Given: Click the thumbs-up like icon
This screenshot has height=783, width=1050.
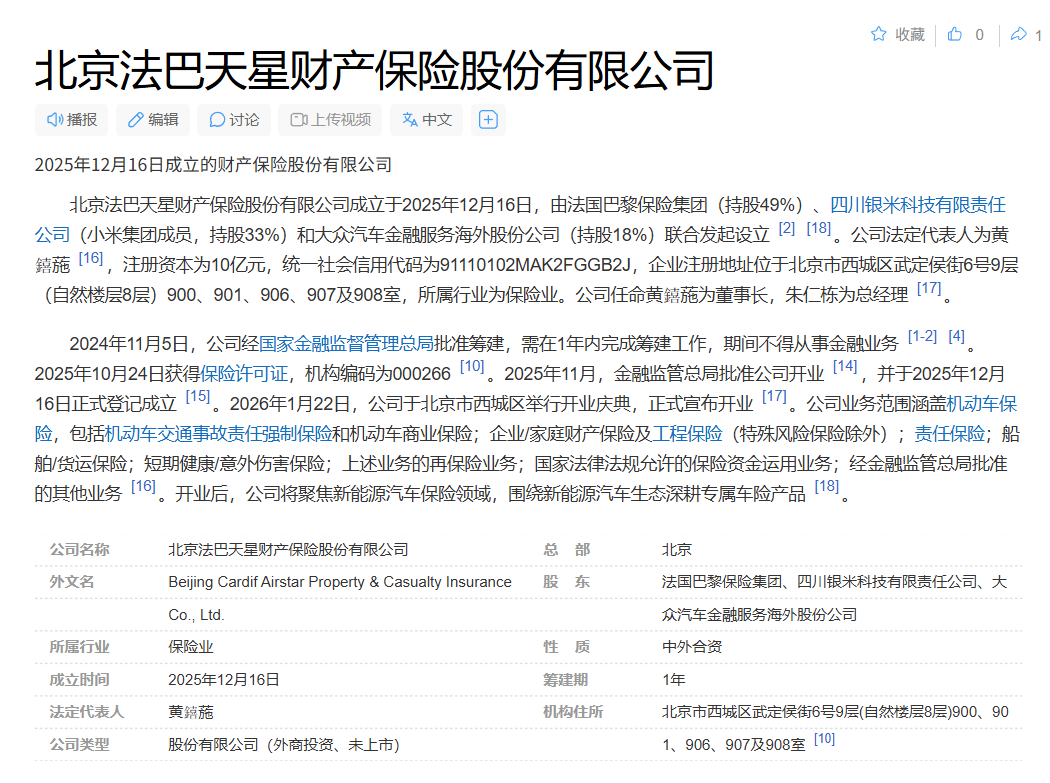Looking at the screenshot, I should 955,34.
